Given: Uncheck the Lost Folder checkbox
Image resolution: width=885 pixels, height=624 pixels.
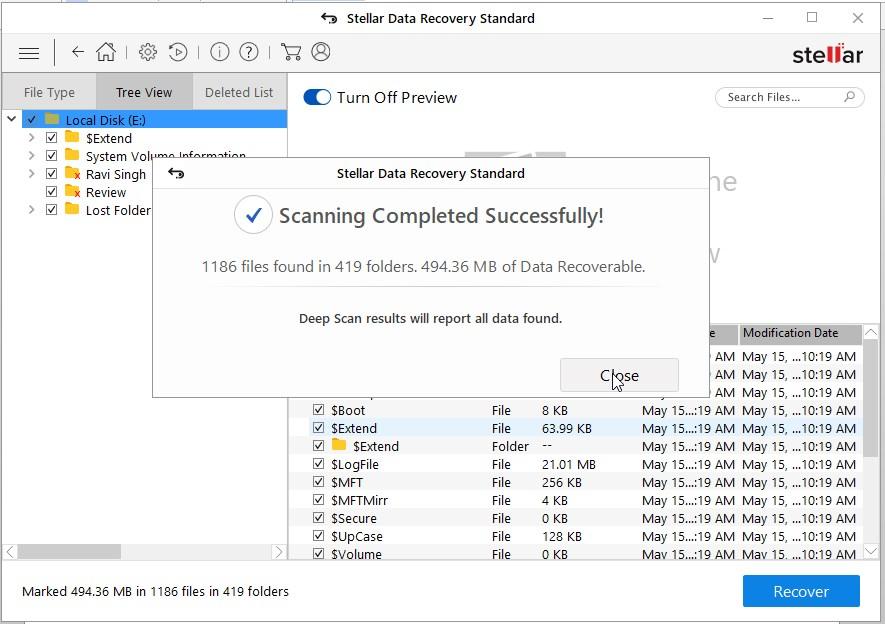Looking at the screenshot, I should point(51,210).
